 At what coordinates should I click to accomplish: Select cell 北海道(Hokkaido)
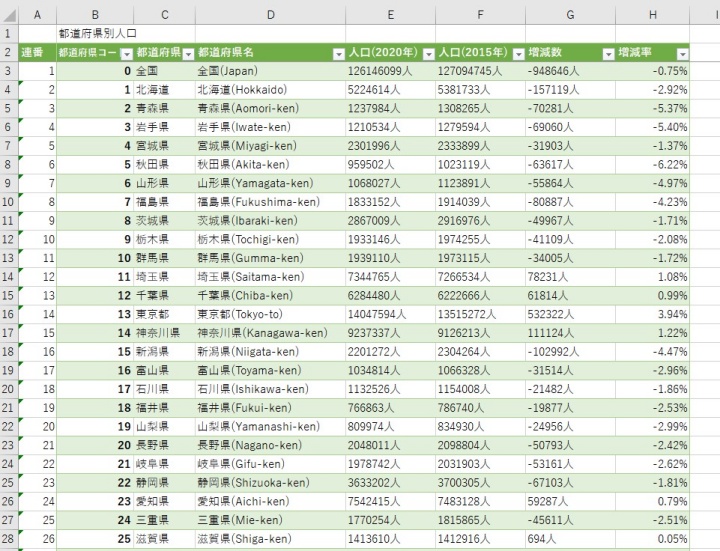270,90
